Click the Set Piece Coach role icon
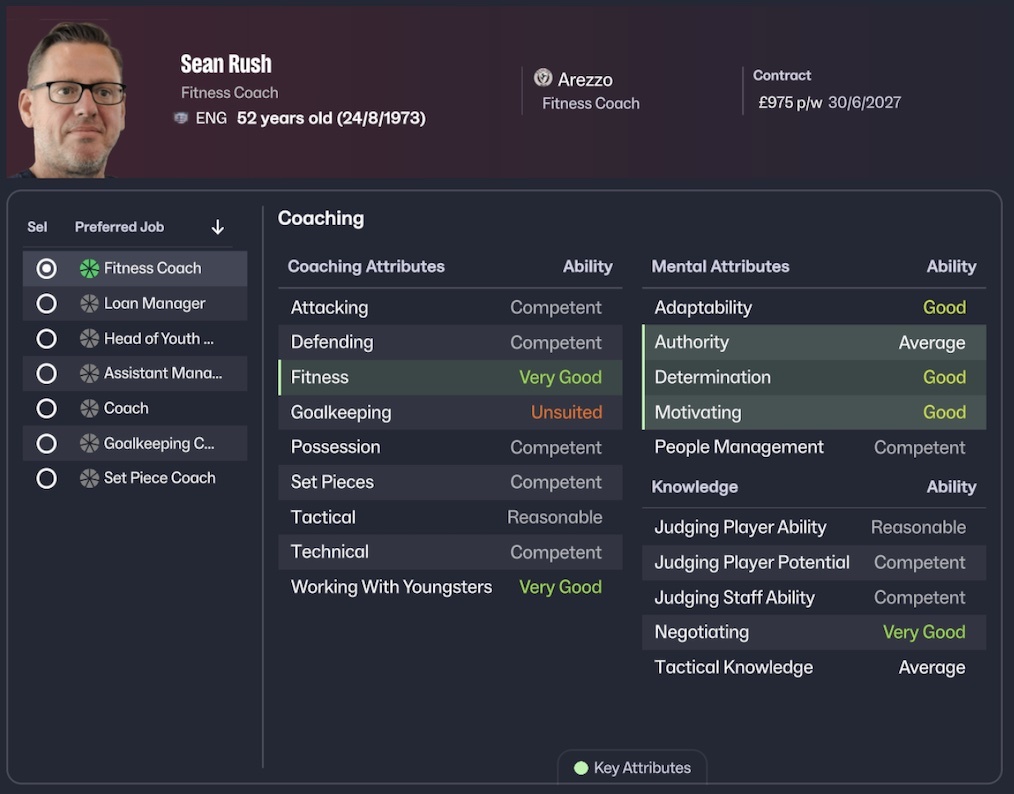 click(x=90, y=478)
